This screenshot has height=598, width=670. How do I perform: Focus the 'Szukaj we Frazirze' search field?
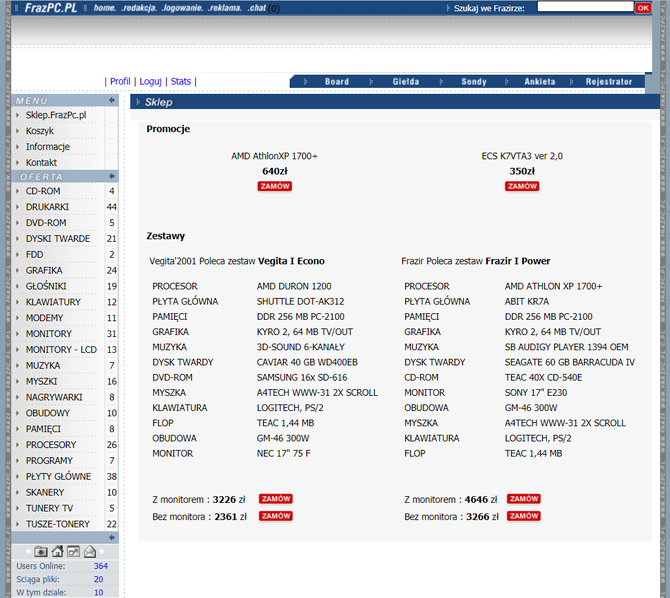[585, 7]
